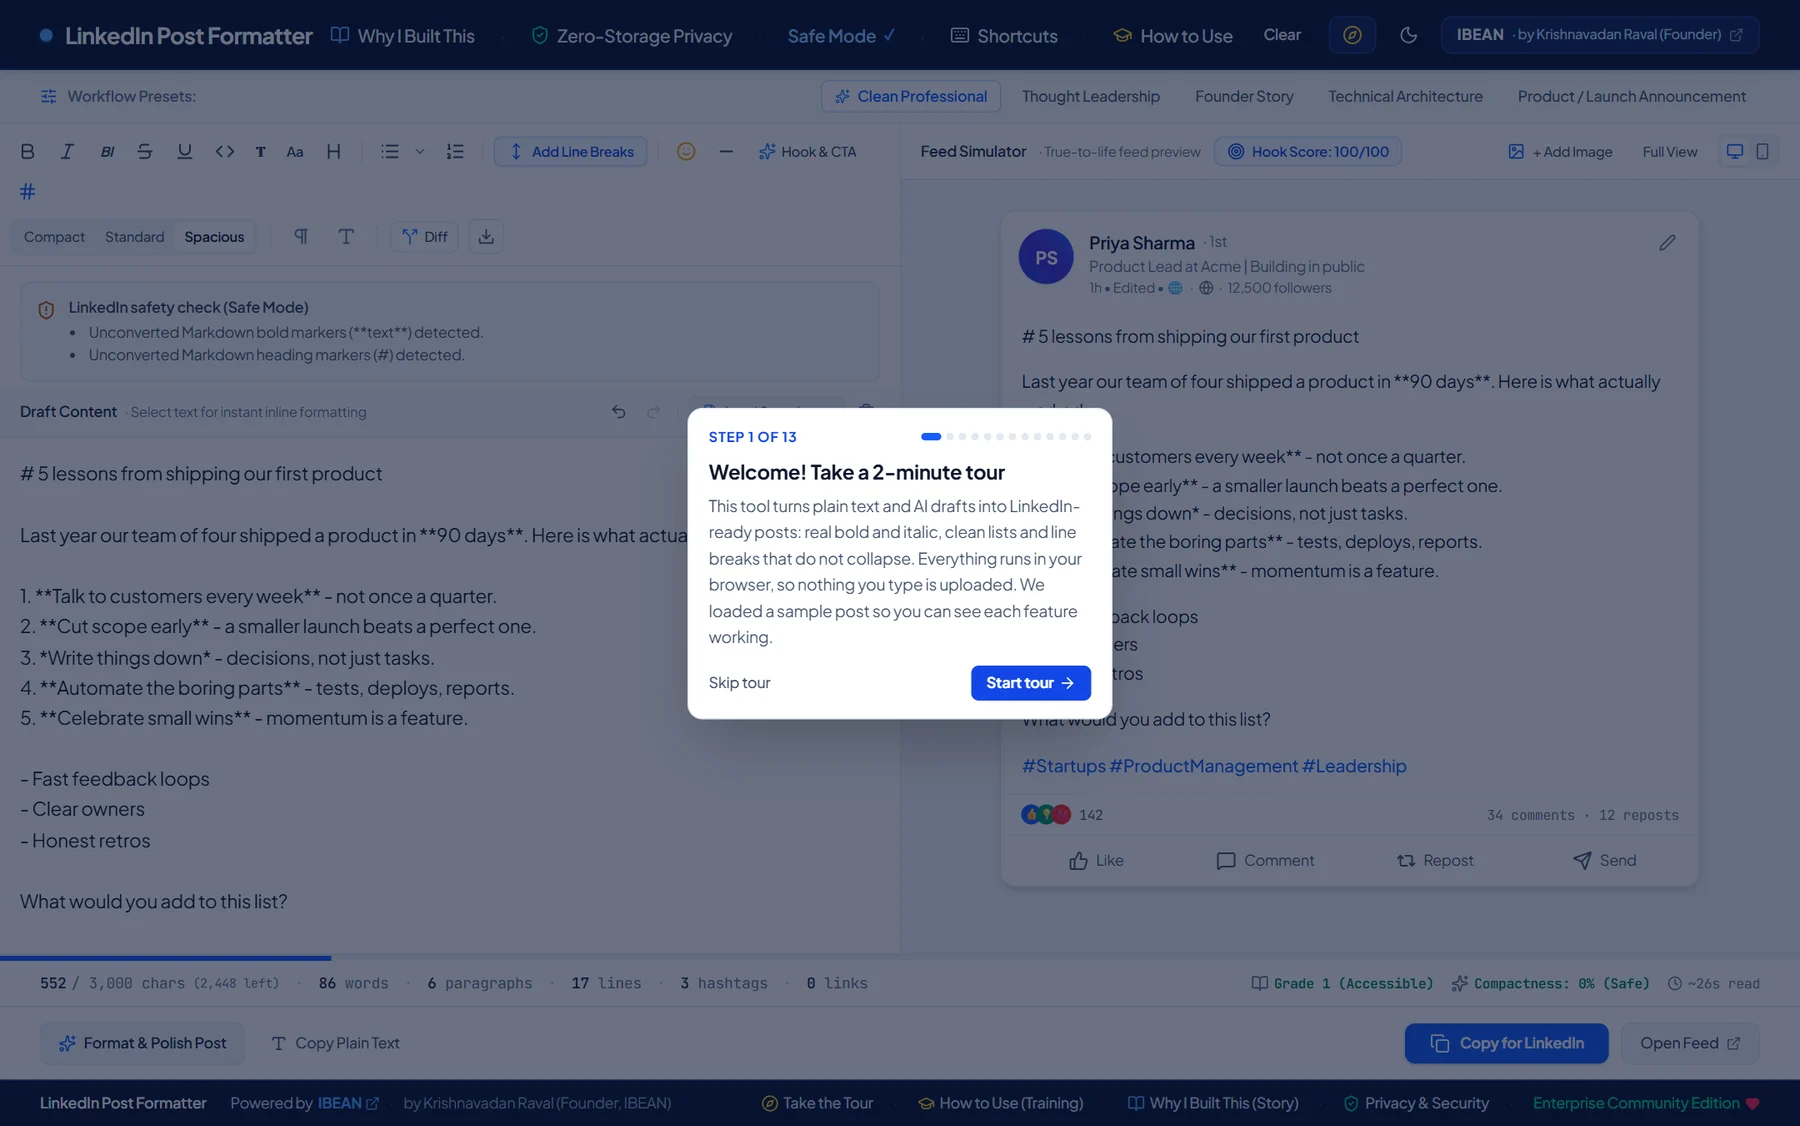Open Hook & CTA menu

coord(808,152)
